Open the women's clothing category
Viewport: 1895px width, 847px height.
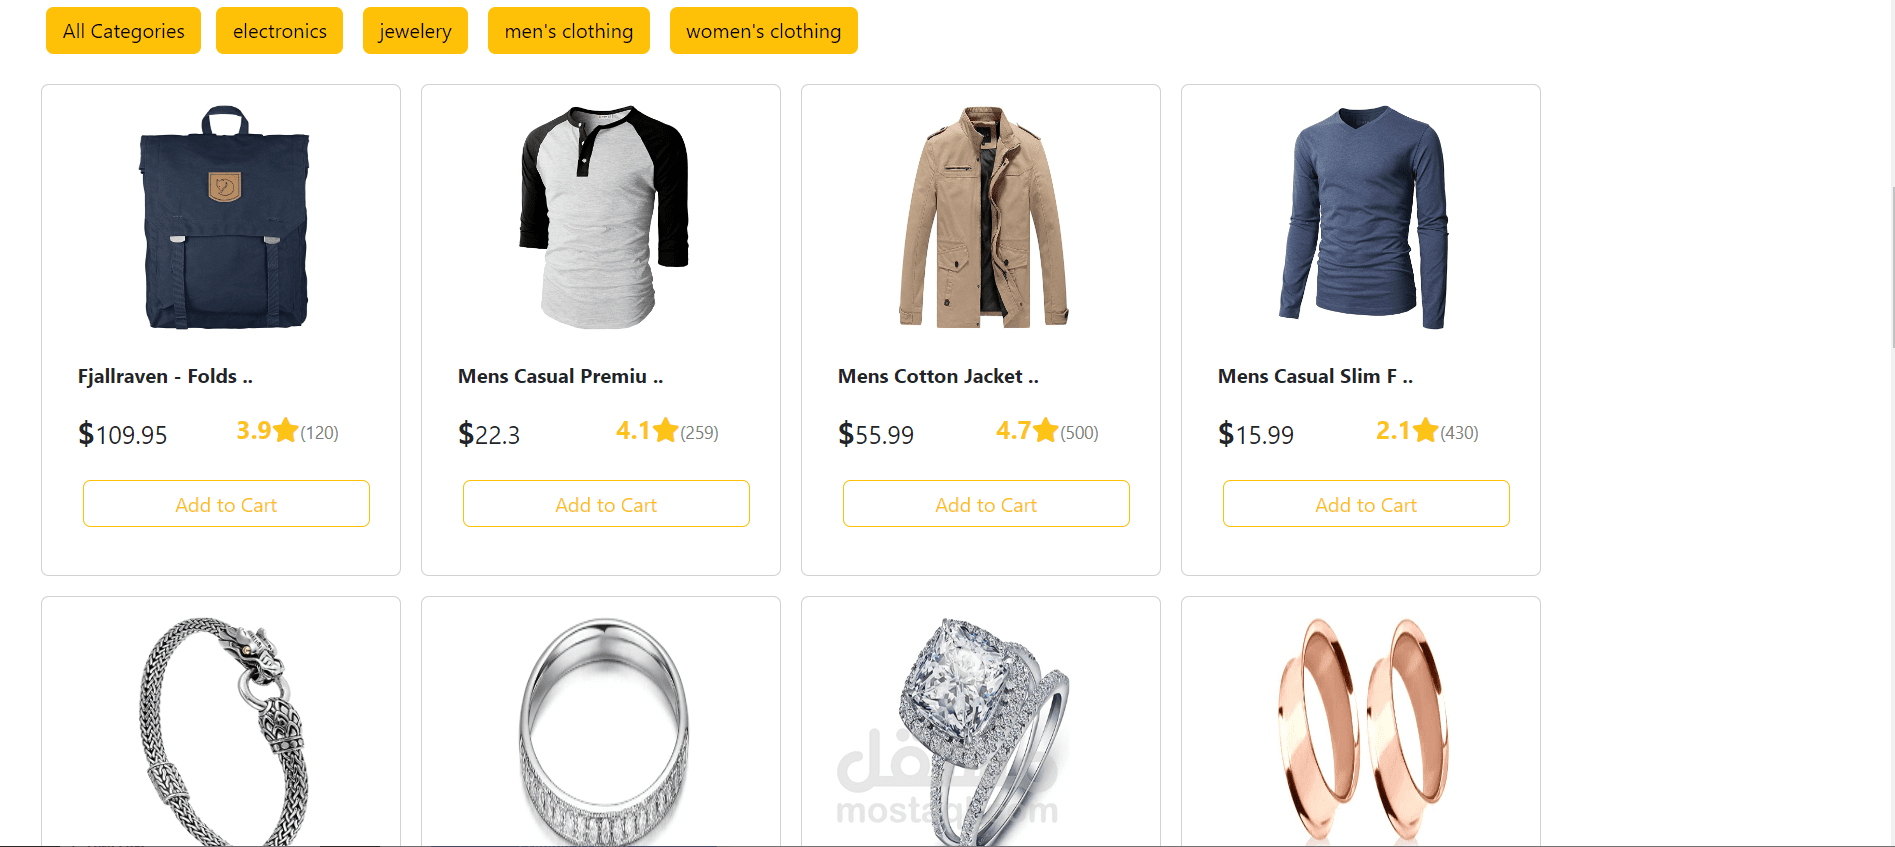click(763, 31)
